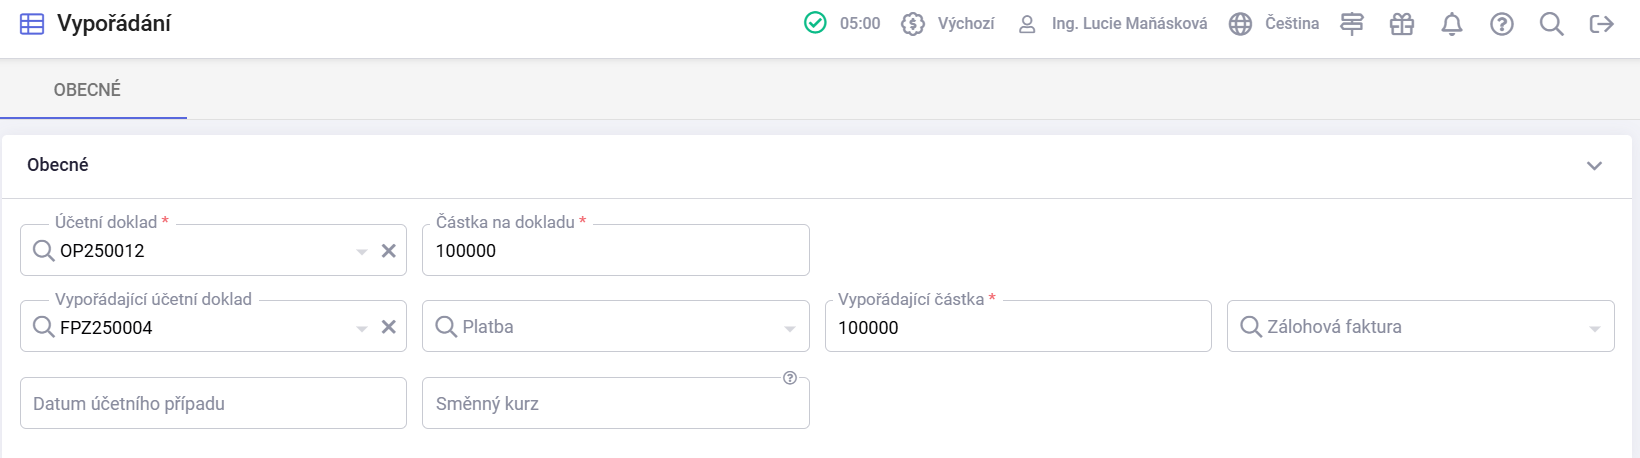Expand the Účetní doklad dropdown arrow

click(x=362, y=252)
